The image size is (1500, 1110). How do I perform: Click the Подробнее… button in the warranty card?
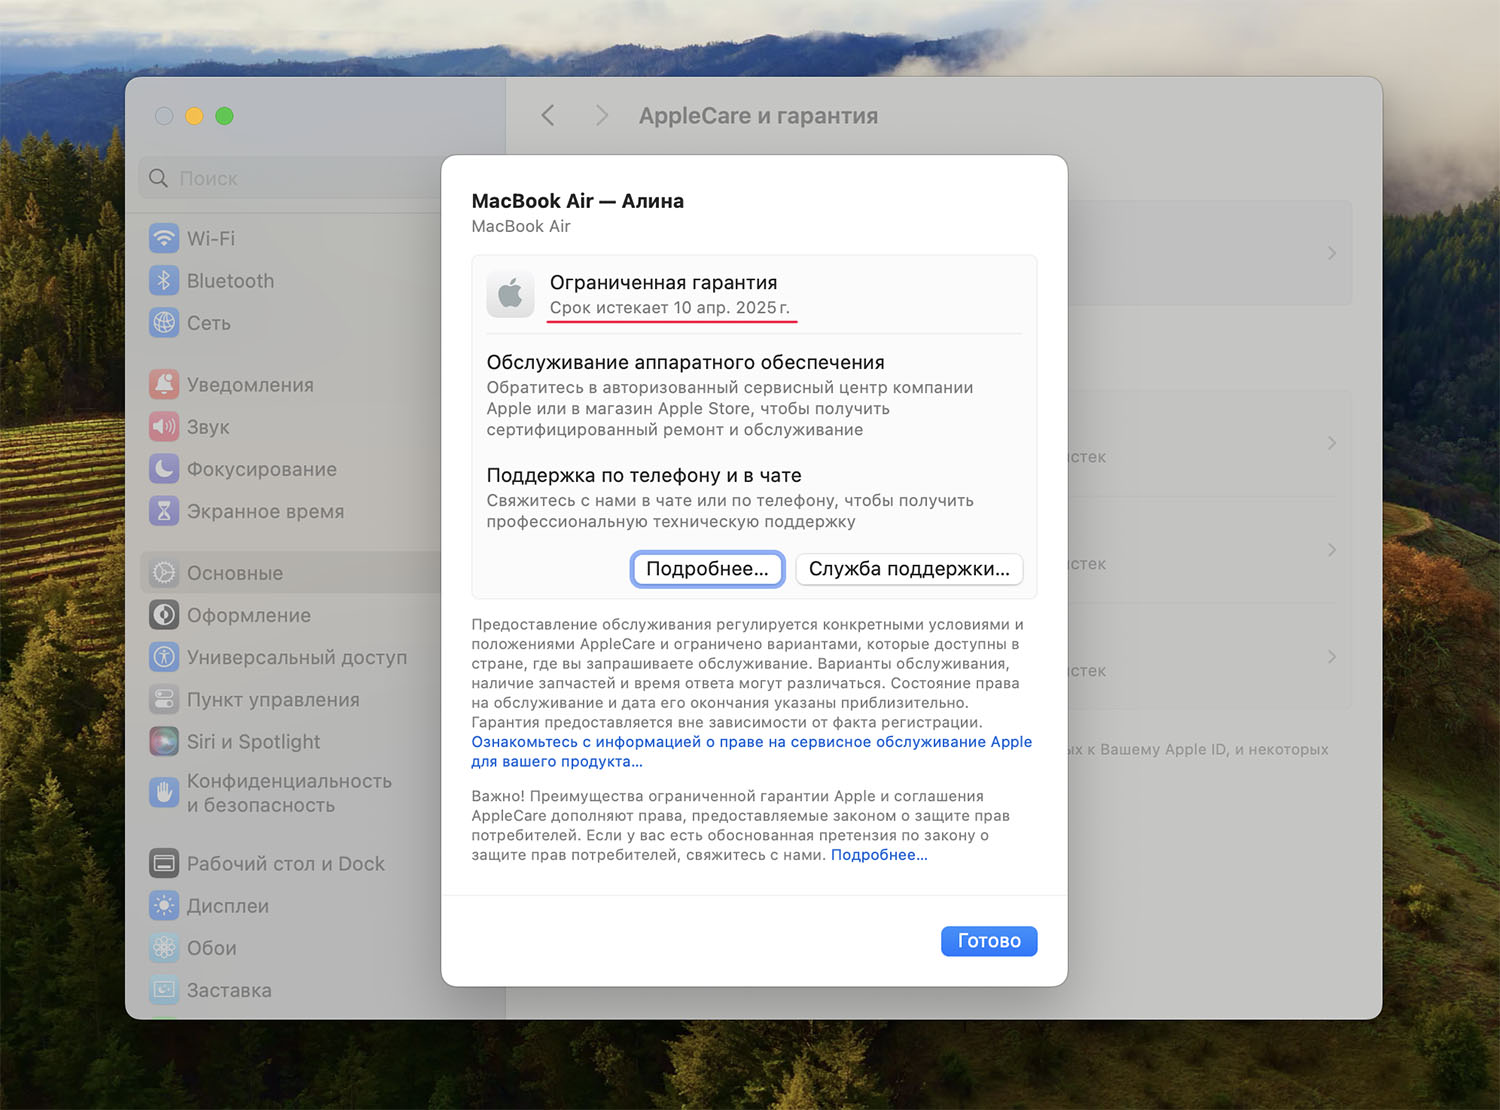click(707, 569)
